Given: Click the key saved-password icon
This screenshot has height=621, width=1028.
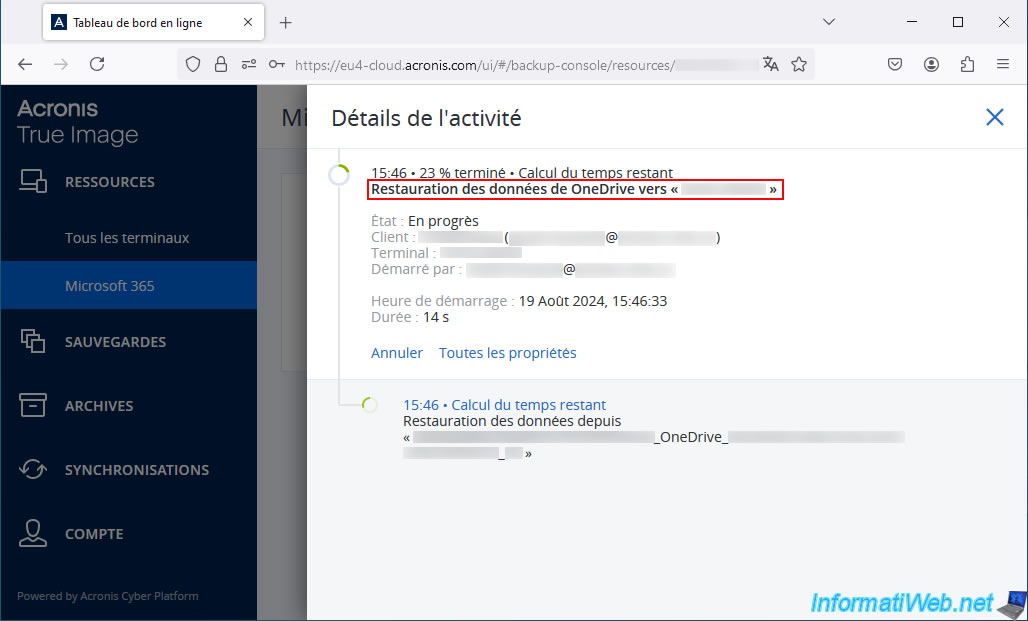Looking at the screenshot, I should pos(277,64).
